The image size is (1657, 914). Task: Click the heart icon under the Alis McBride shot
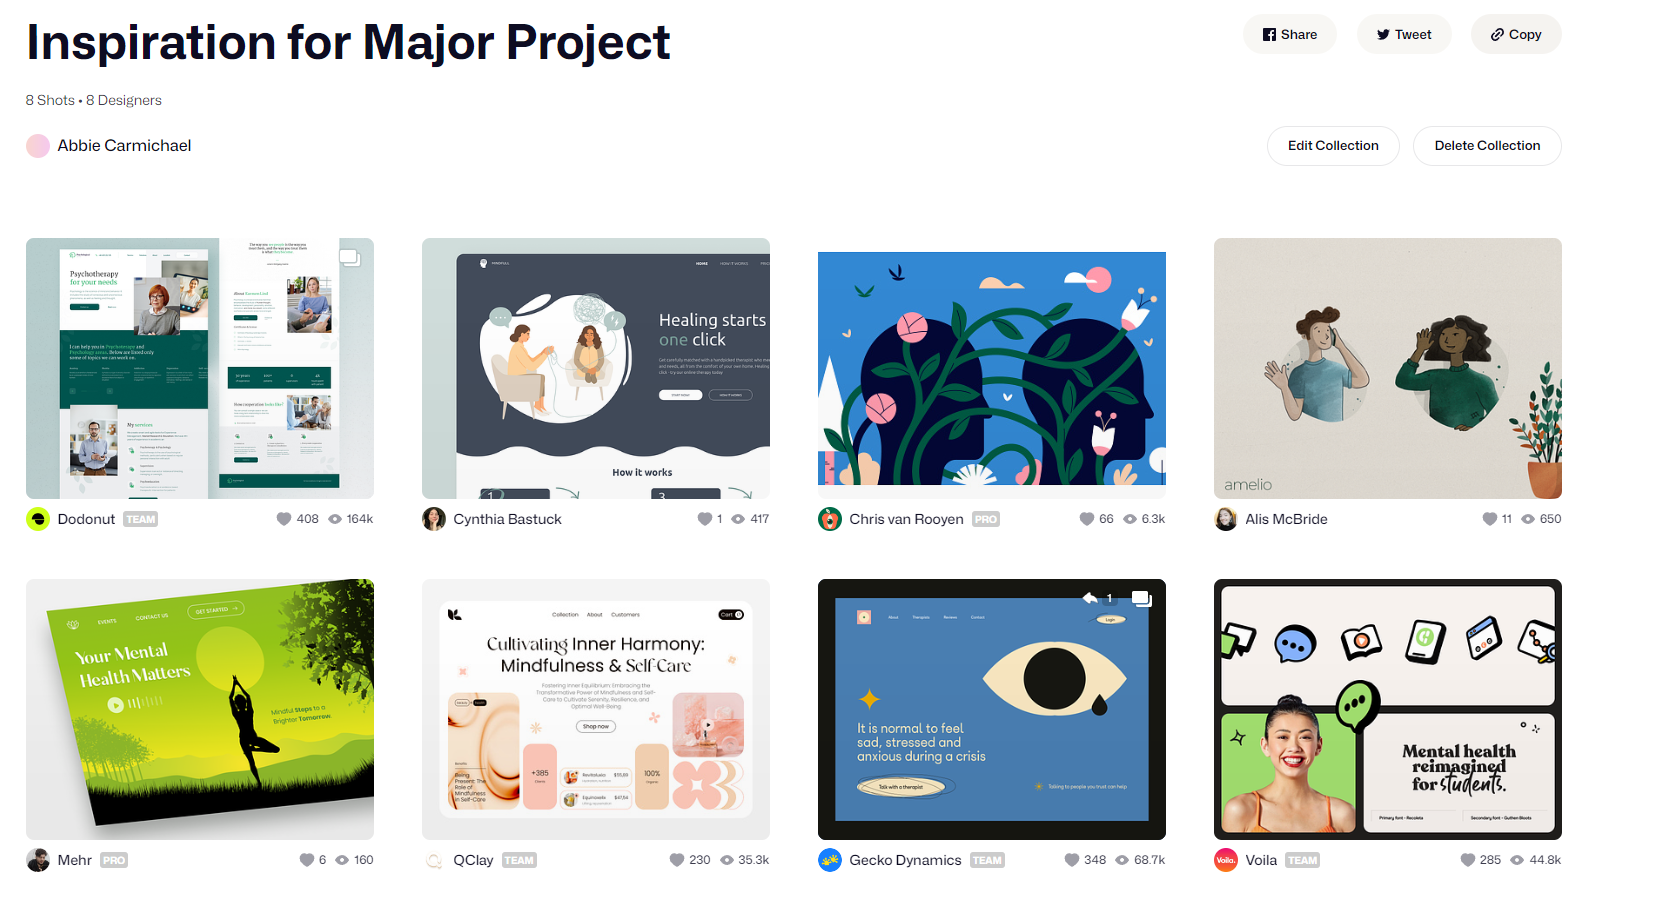1490,519
